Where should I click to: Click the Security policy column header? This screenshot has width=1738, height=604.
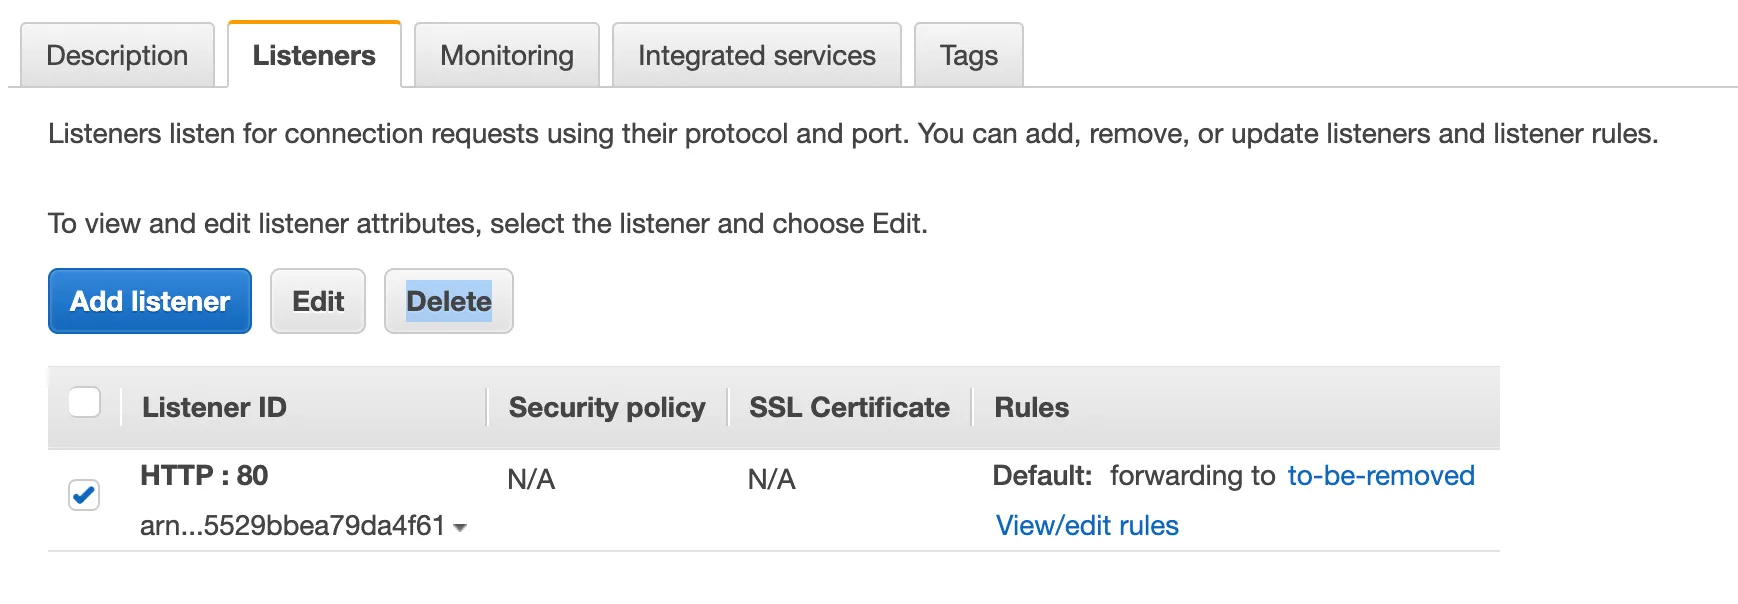[606, 408]
